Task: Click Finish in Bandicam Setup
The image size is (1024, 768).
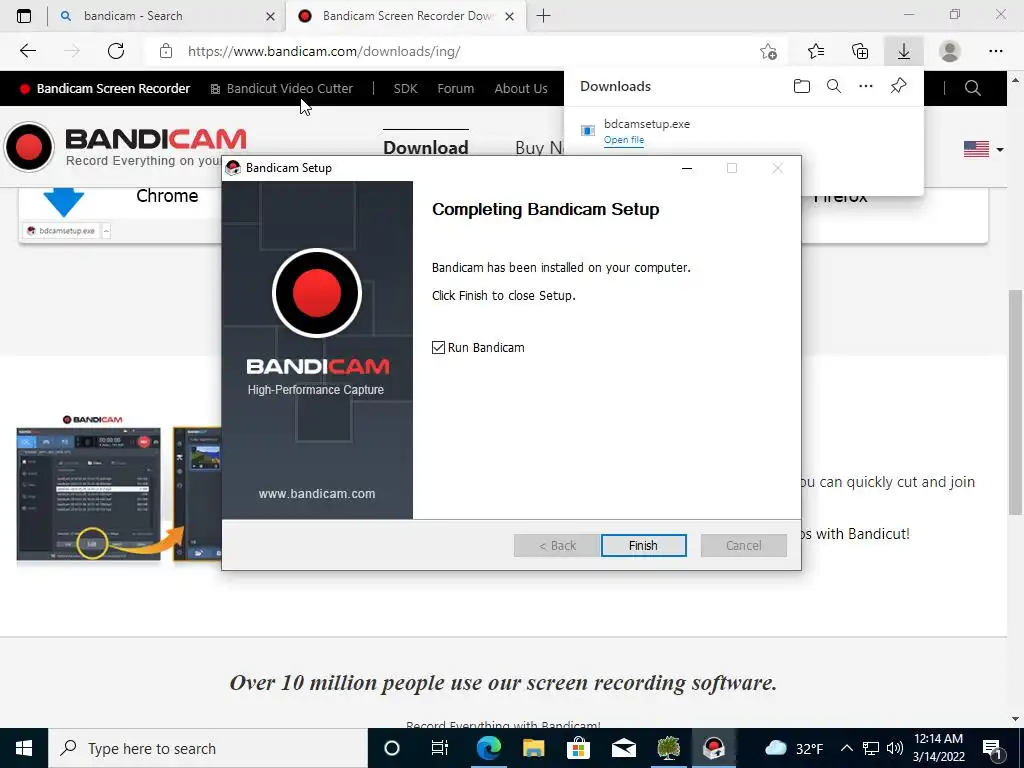Action: click(643, 545)
